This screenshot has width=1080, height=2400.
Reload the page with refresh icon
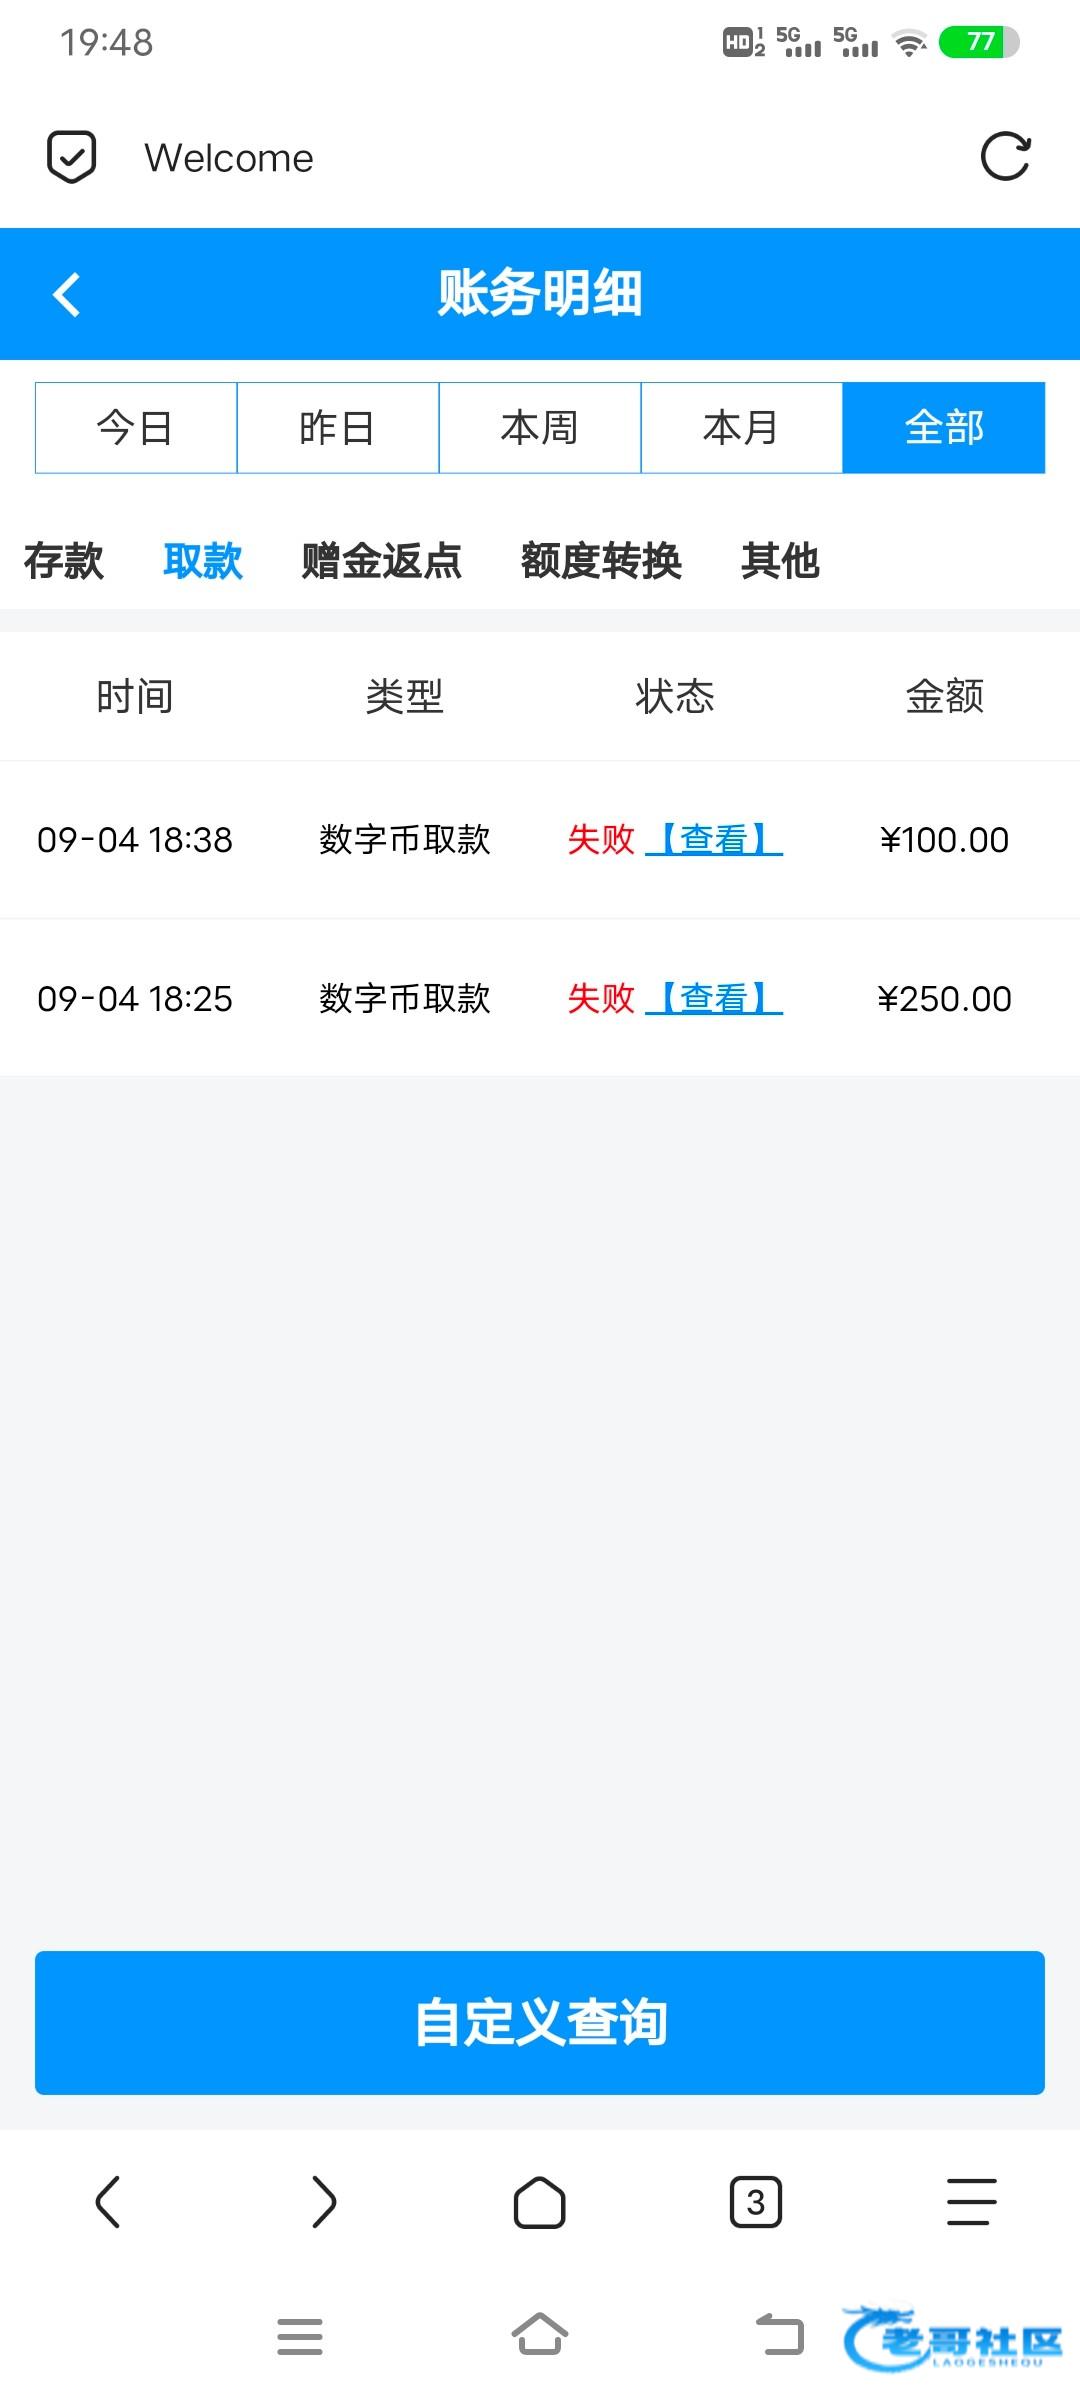[x=1005, y=157]
